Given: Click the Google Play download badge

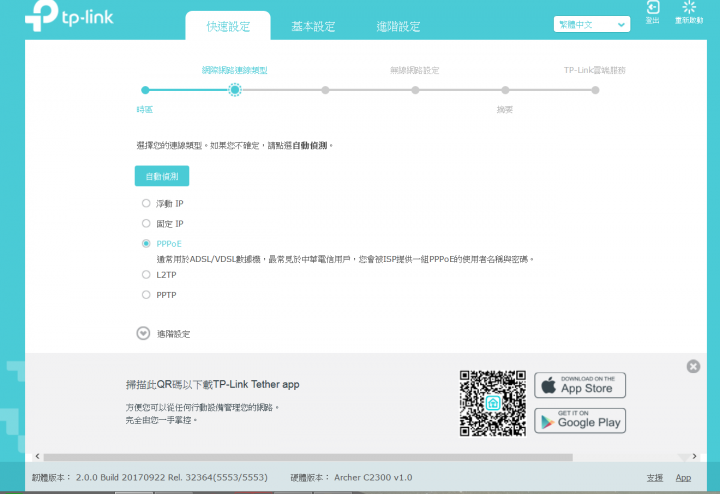Looking at the screenshot, I should tap(580, 421).
